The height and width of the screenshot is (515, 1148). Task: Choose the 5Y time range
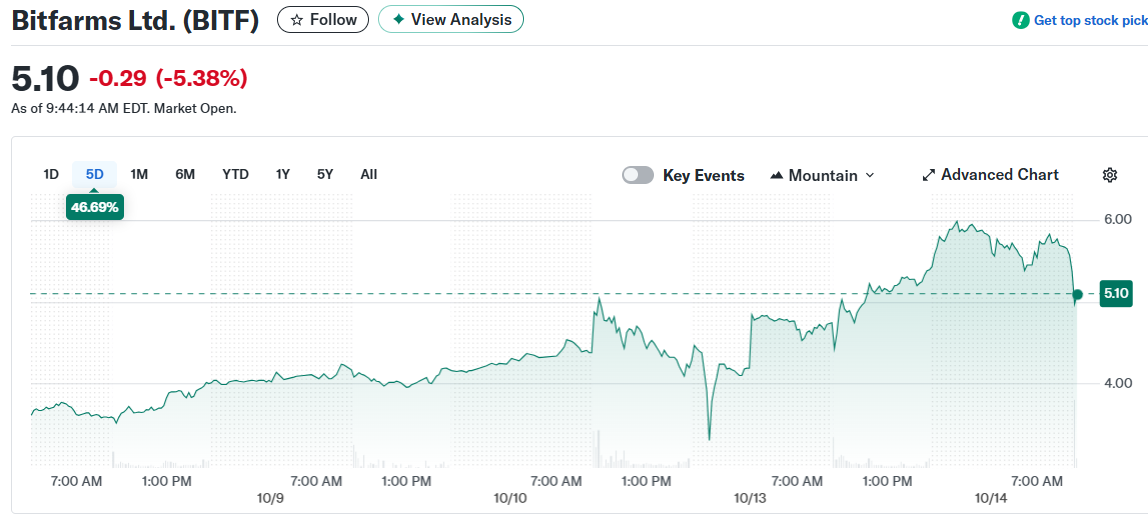click(x=325, y=174)
